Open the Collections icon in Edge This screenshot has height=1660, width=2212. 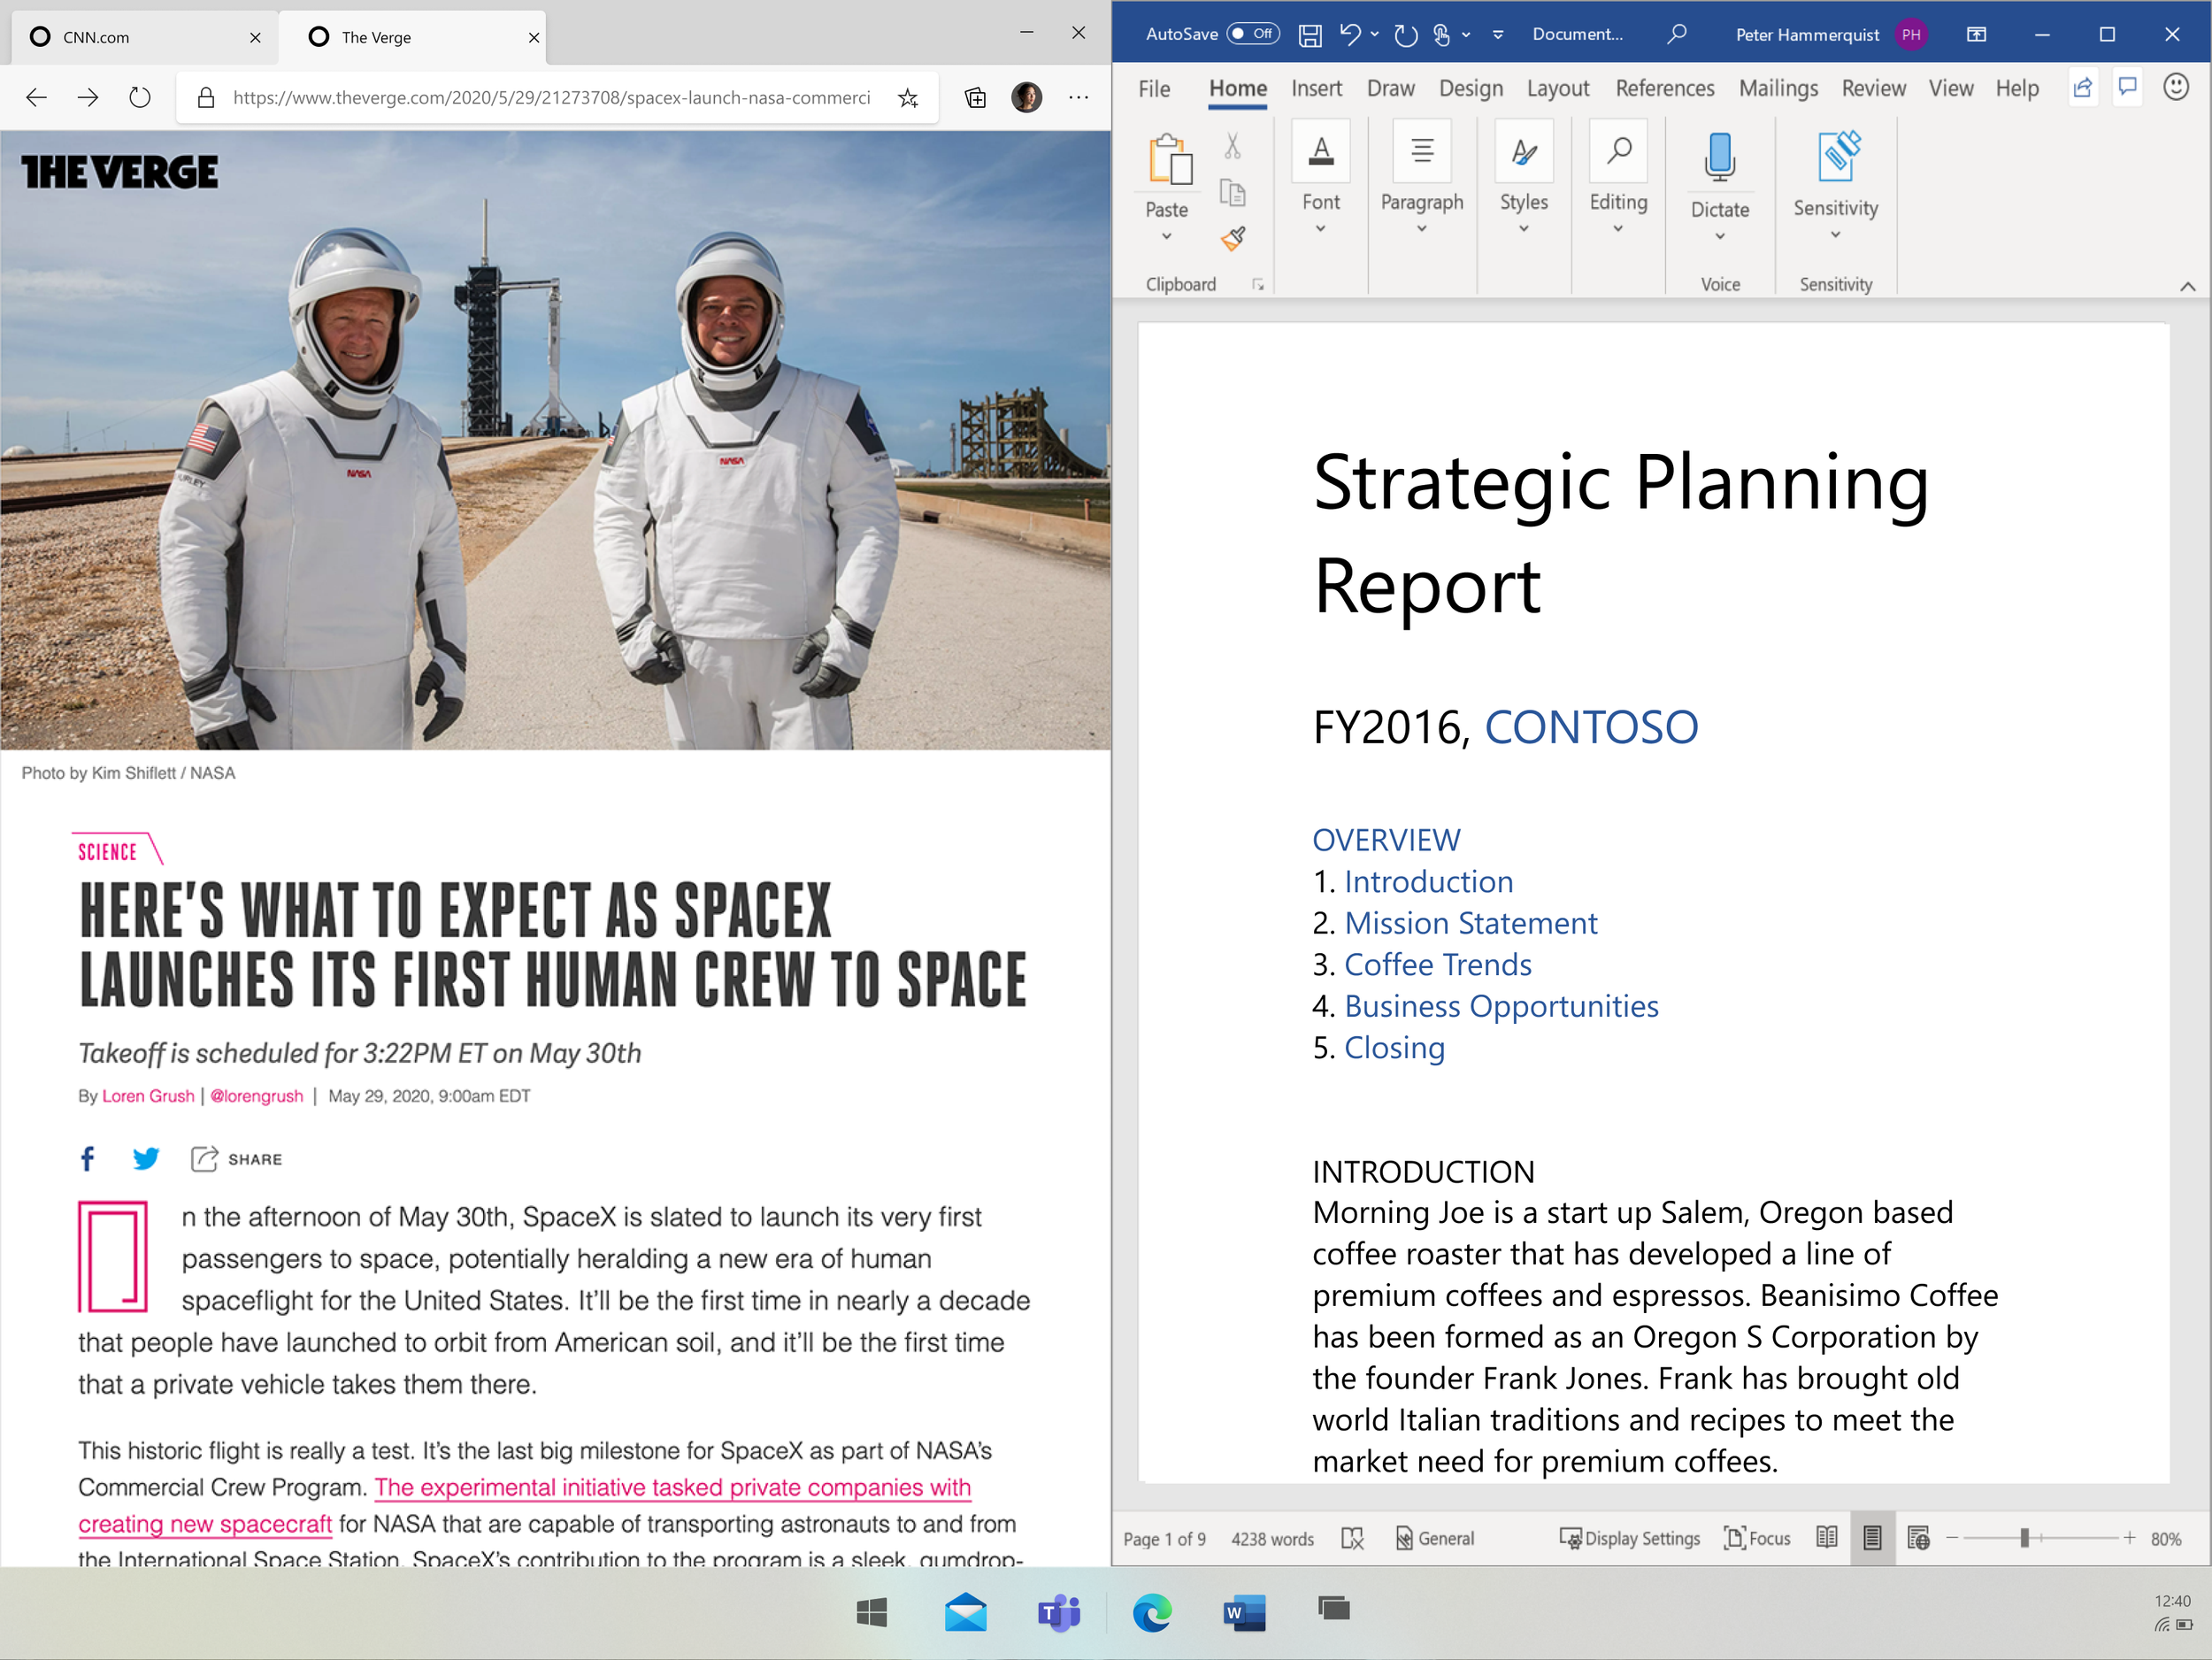(975, 98)
